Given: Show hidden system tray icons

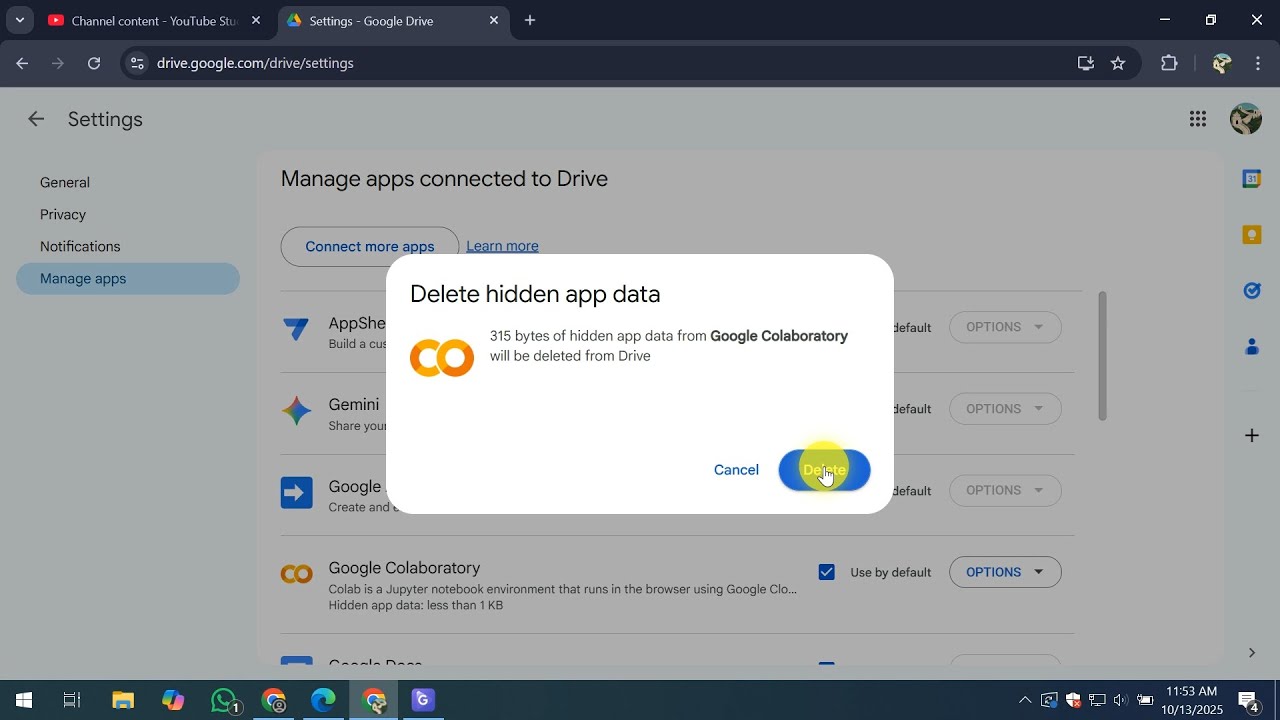Looking at the screenshot, I should 1024,700.
